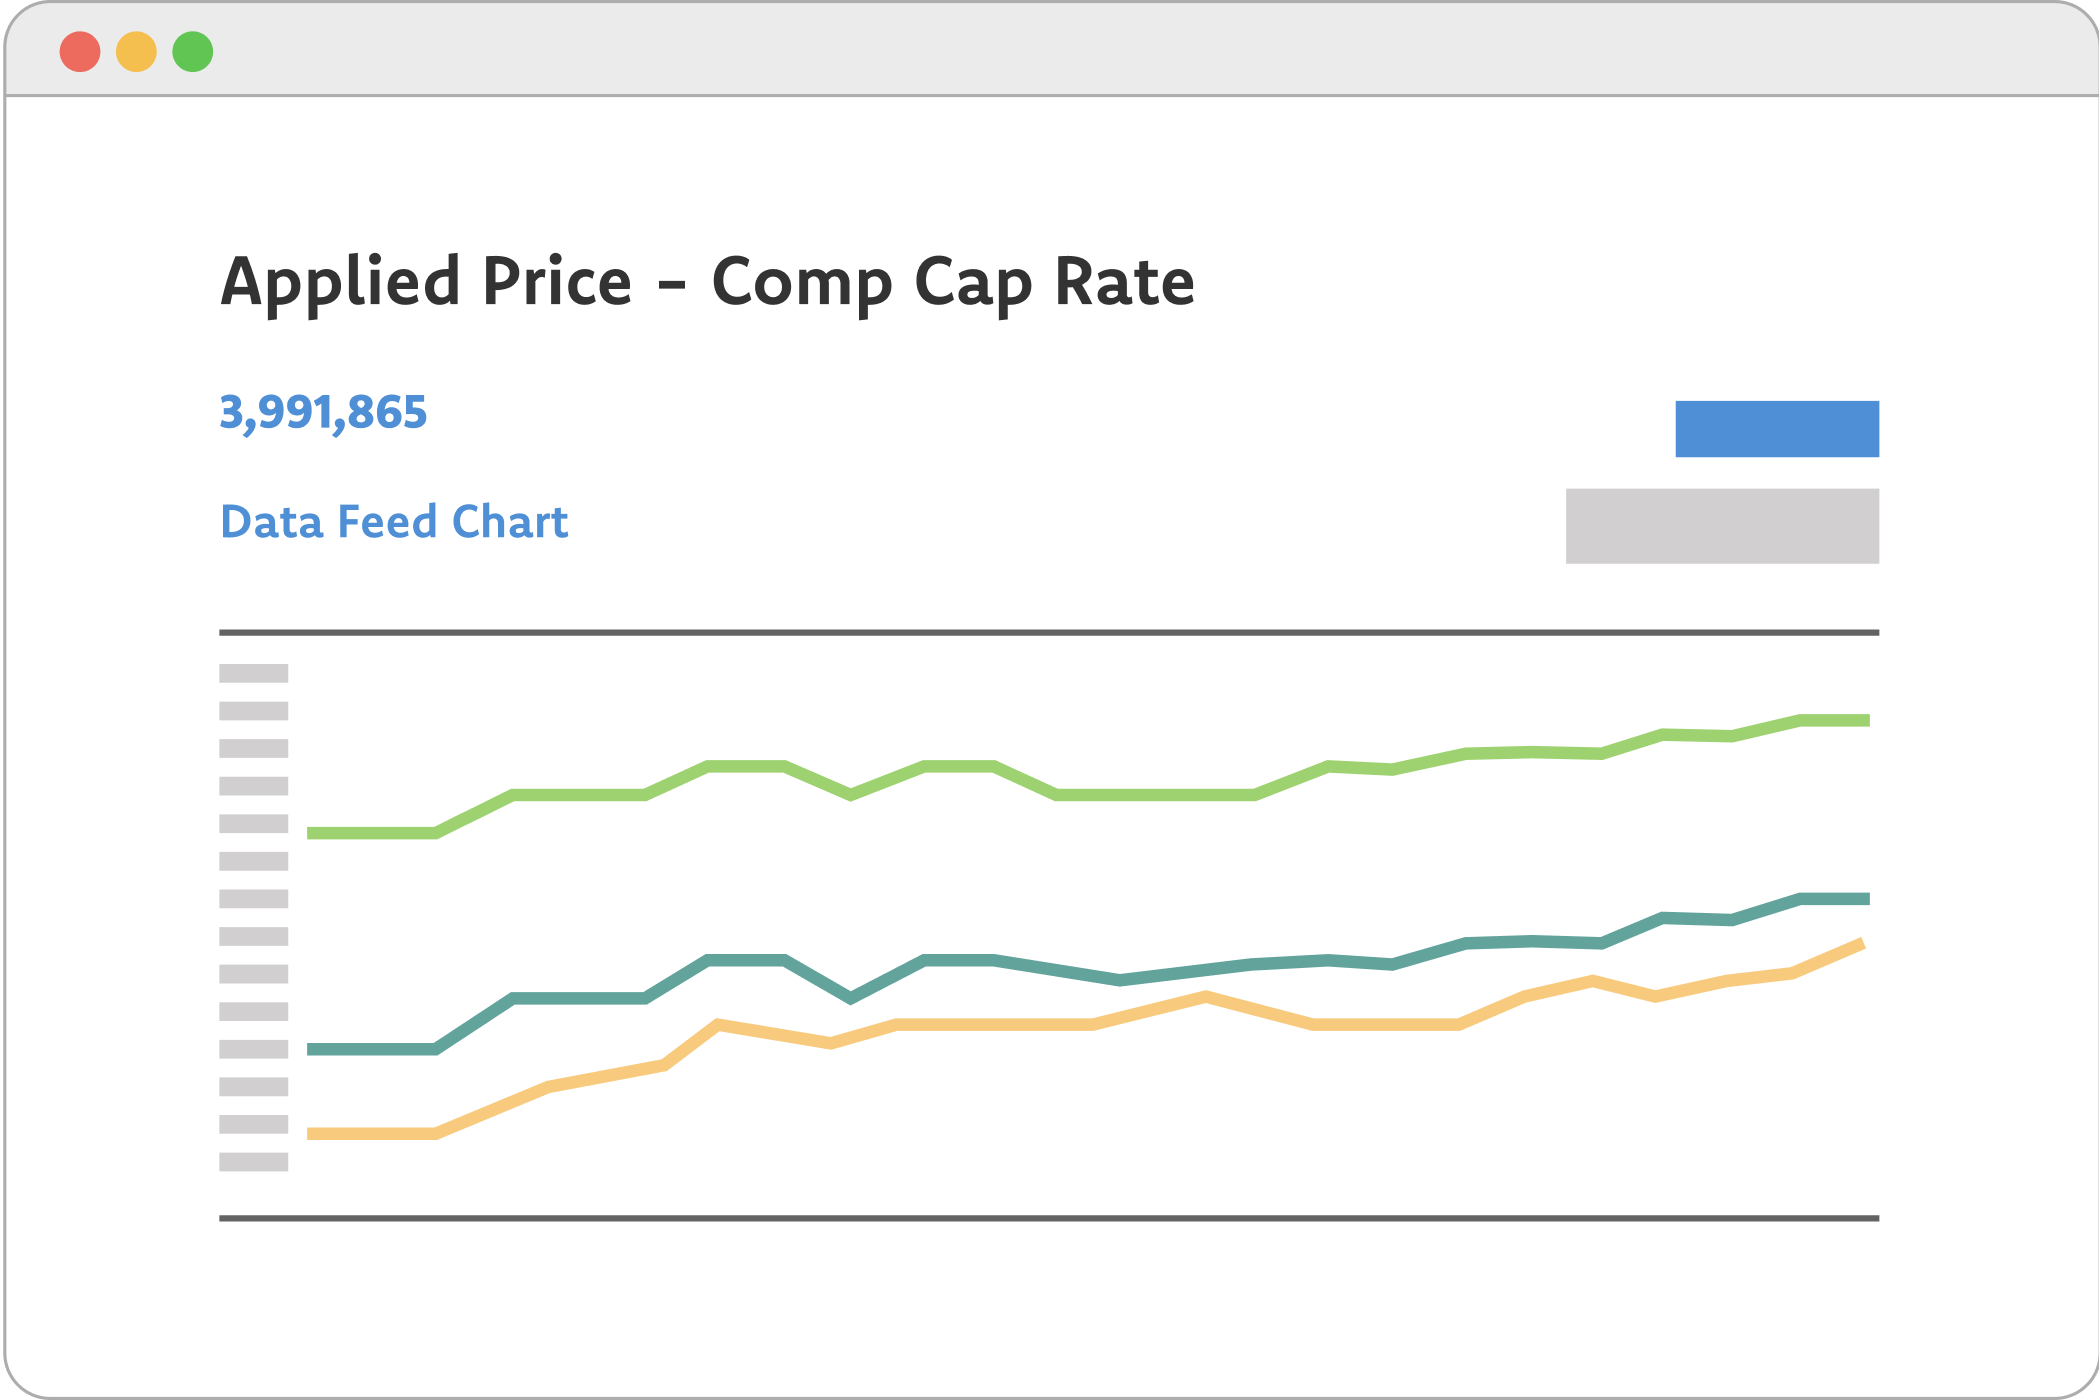Open the Data Feed Chart link

click(394, 522)
